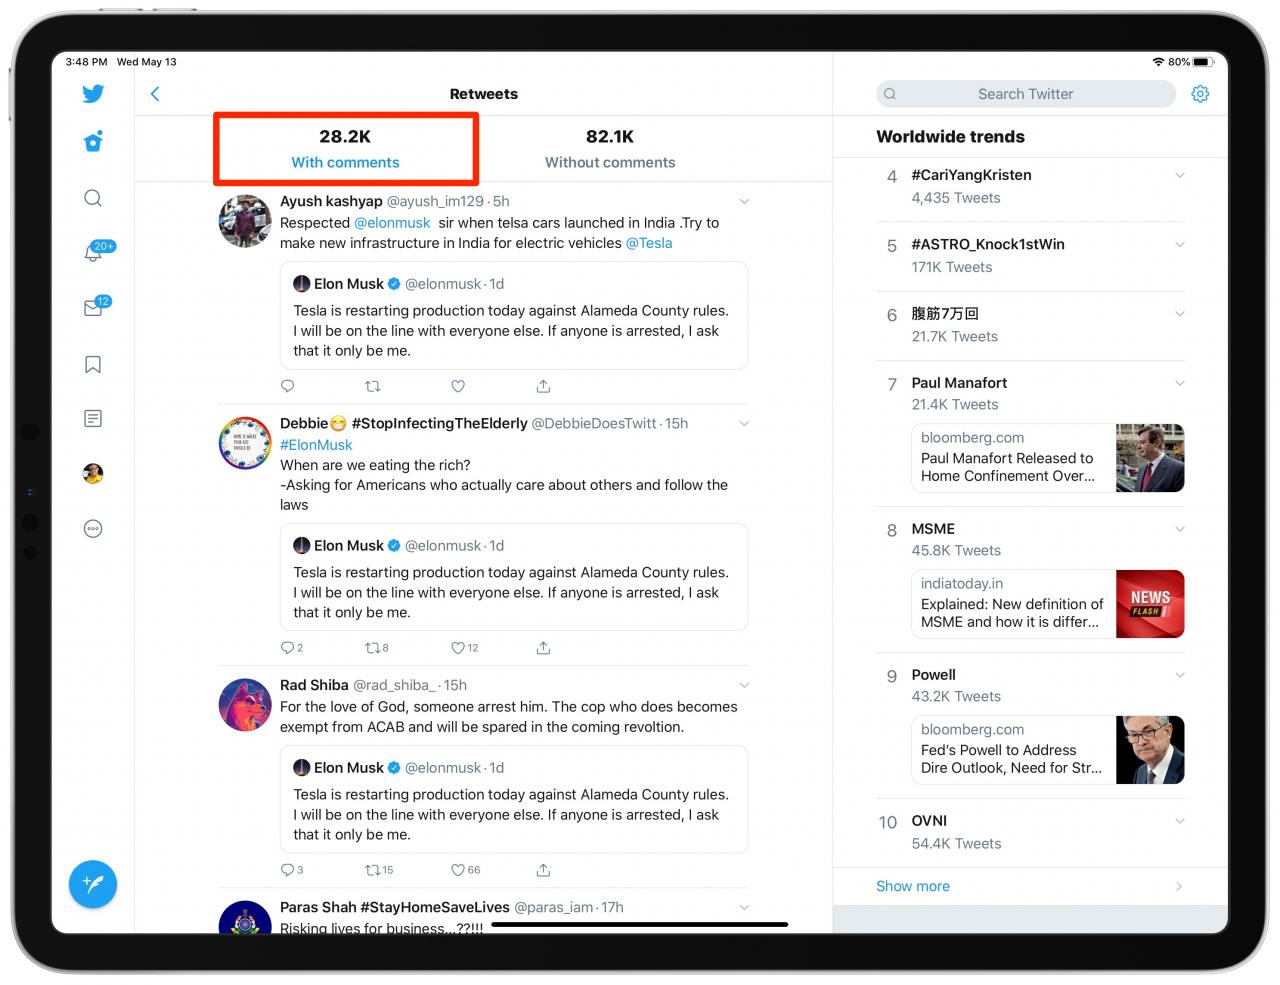
Task: Retweet Ayush kashyap's tweet
Action: (373, 386)
